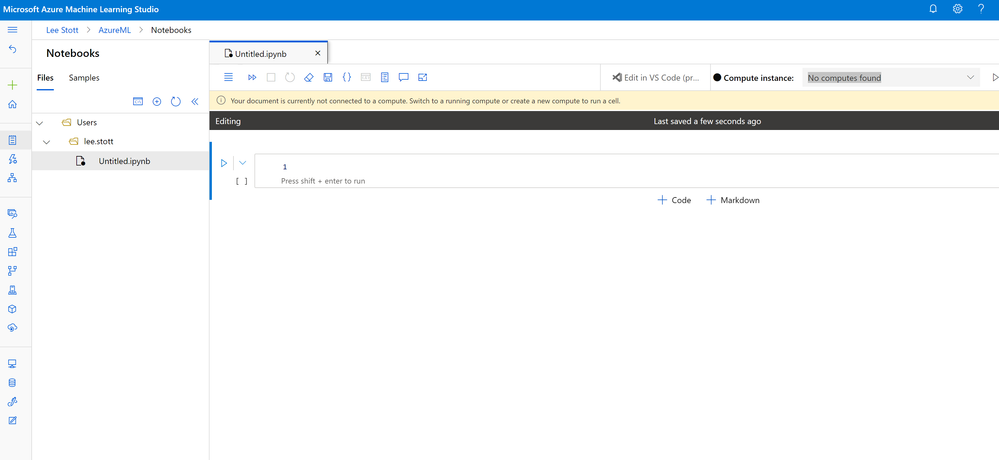Refresh the notebooks file list
This screenshot has height=460, width=999.
(x=176, y=101)
